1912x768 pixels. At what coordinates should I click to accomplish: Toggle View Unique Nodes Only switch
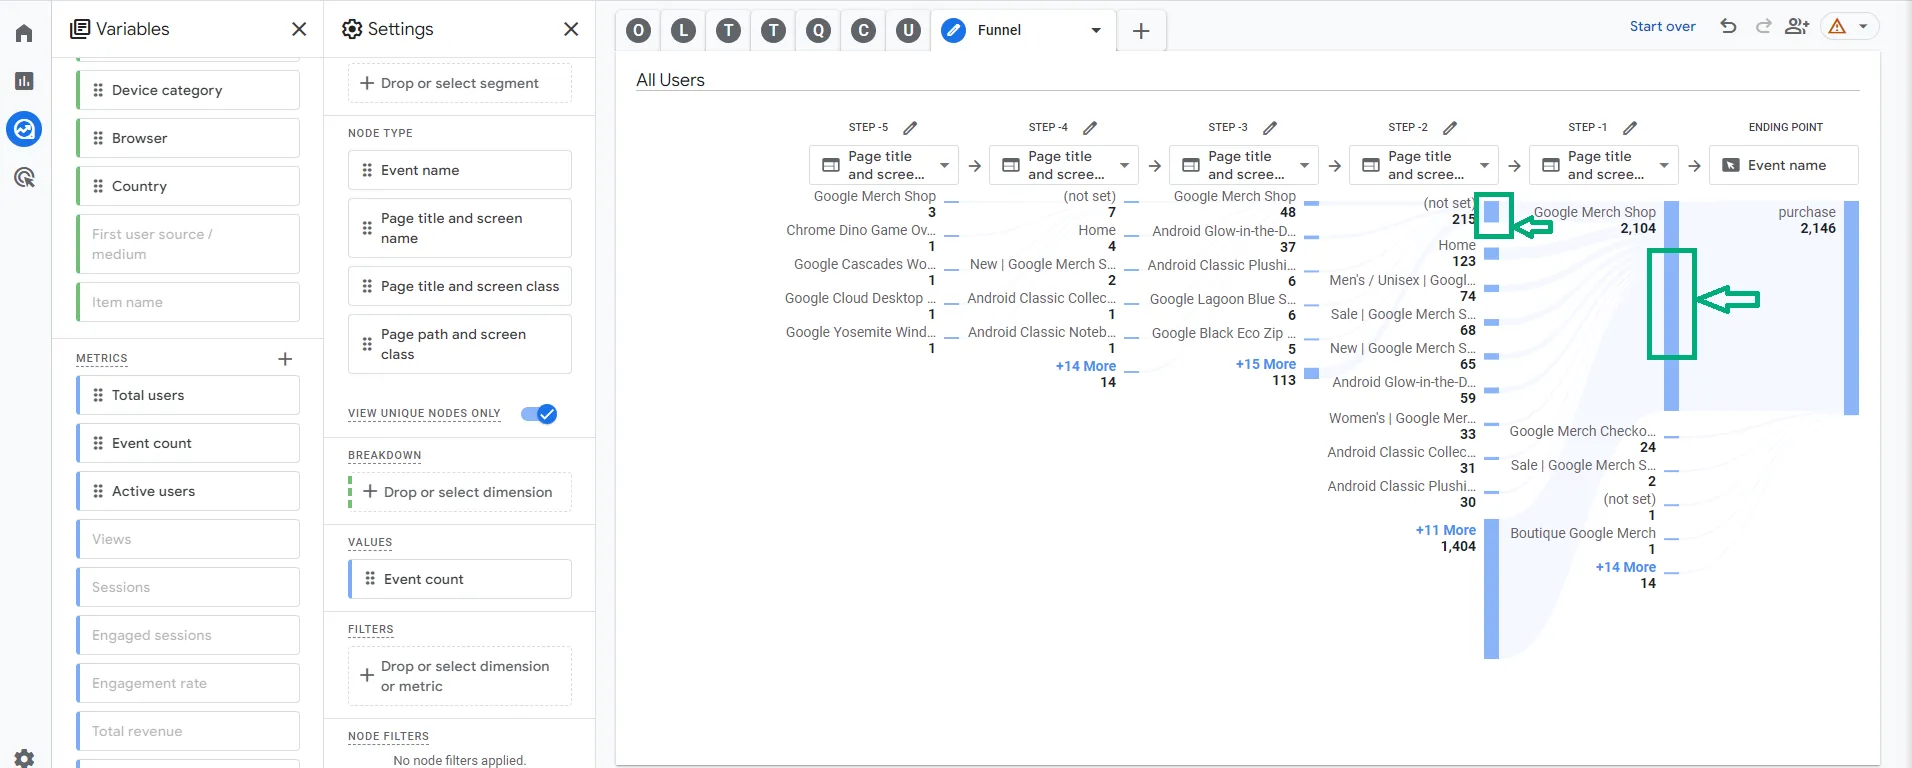539,414
